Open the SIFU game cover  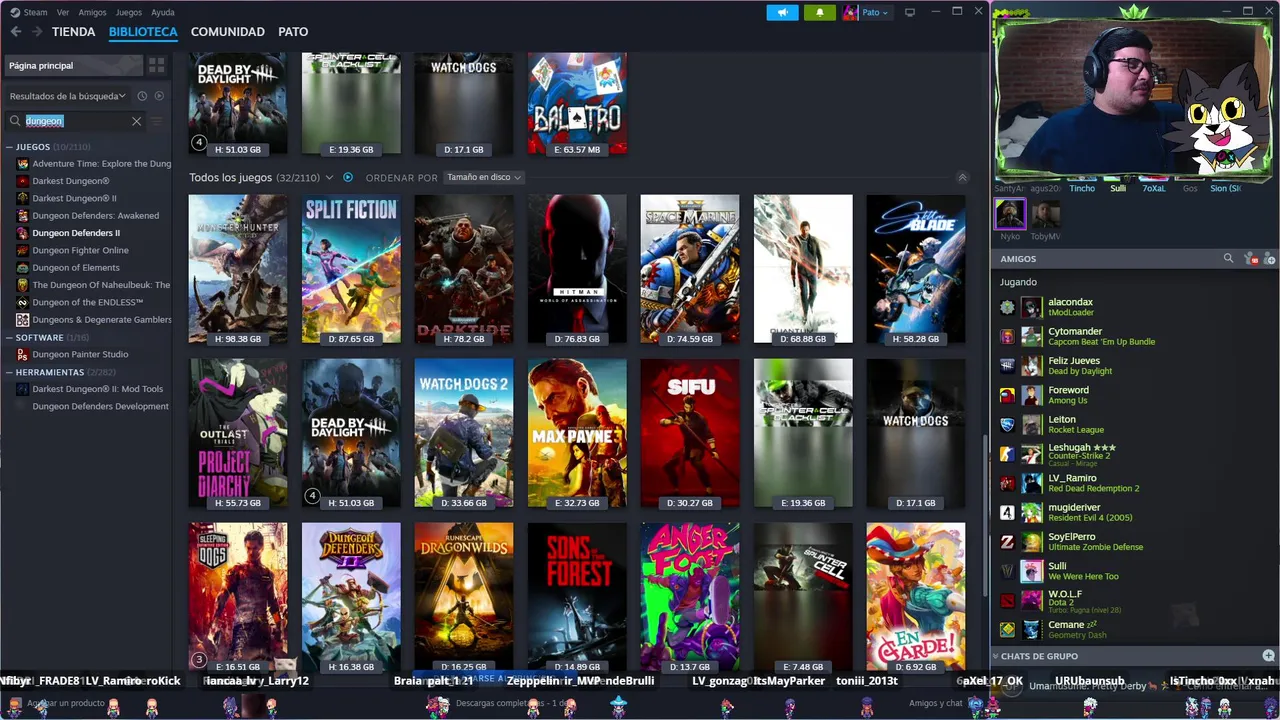(x=690, y=432)
